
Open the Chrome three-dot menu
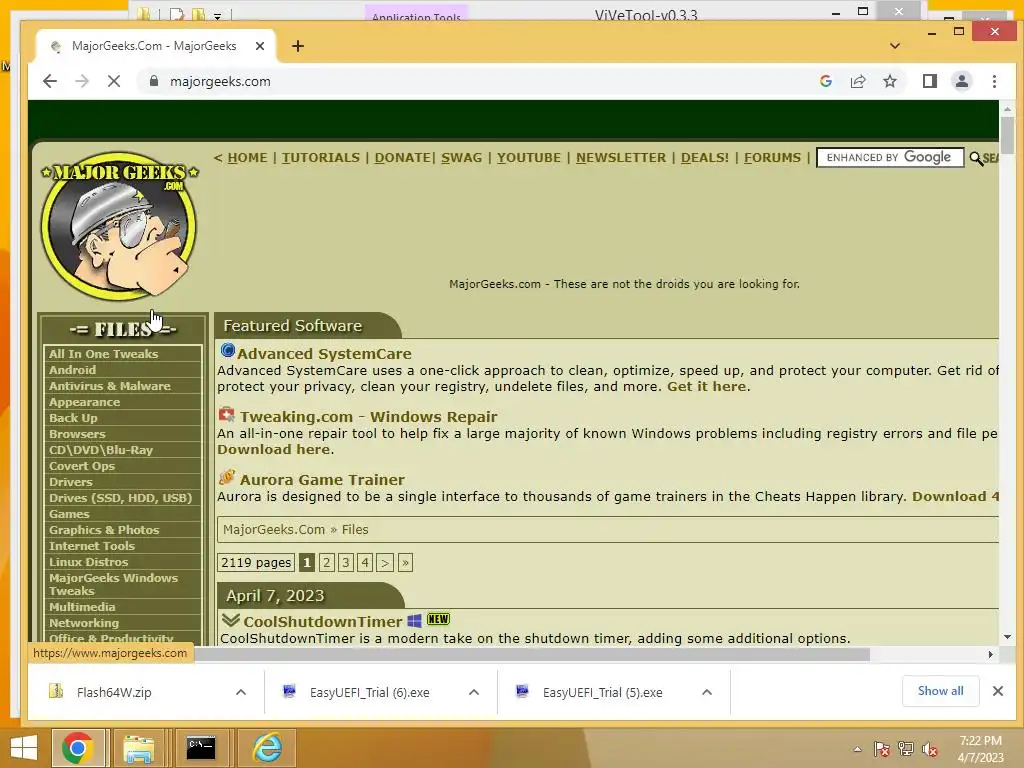pos(994,81)
